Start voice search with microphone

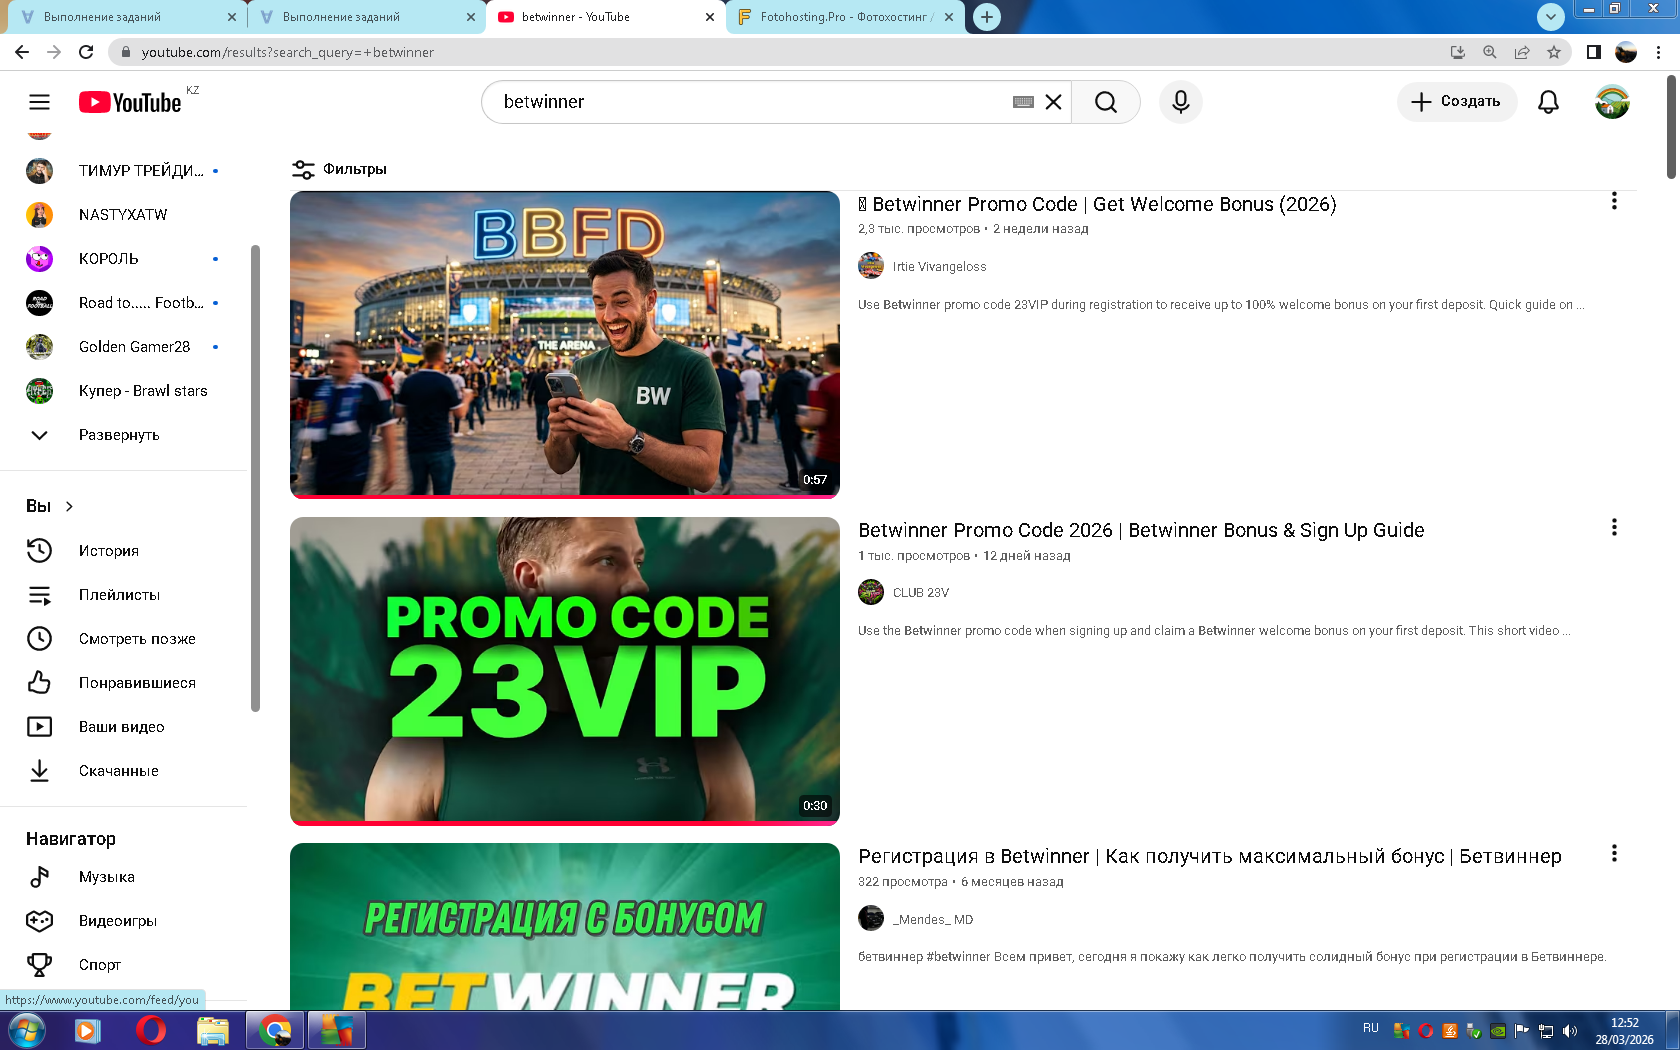click(x=1181, y=102)
